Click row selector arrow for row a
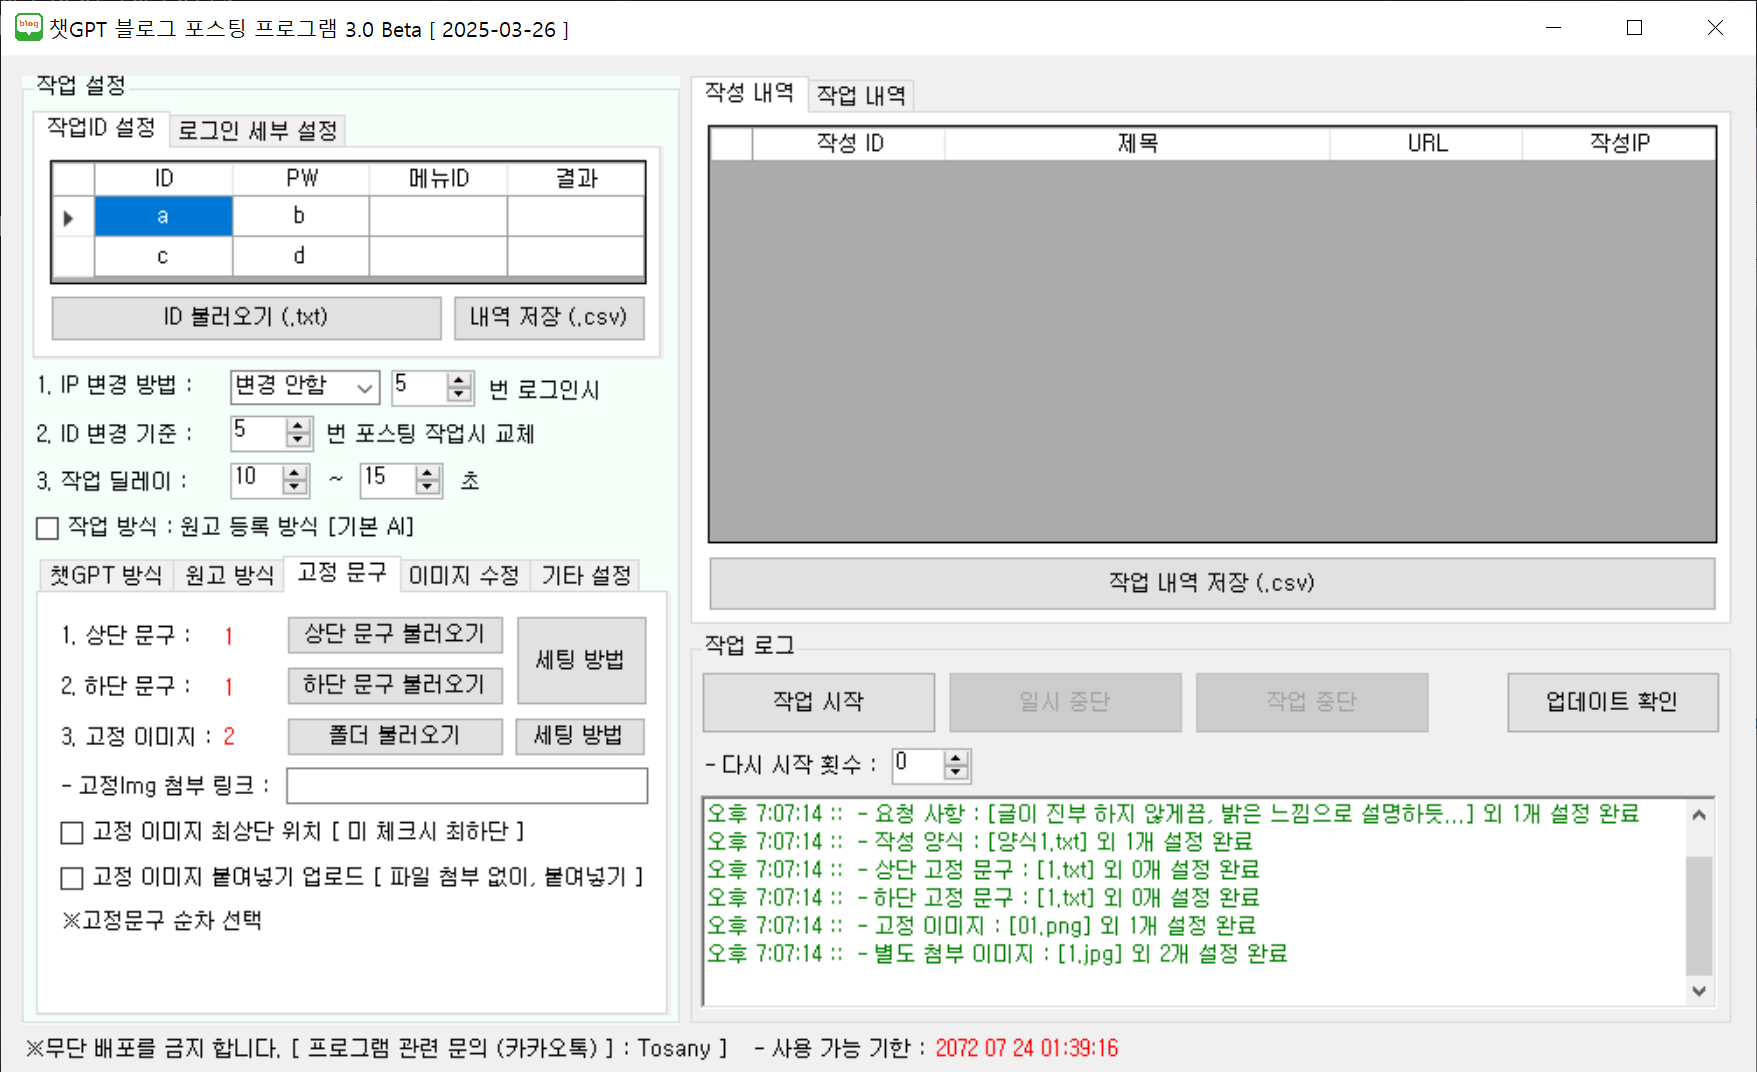1757x1072 pixels. point(73,217)
